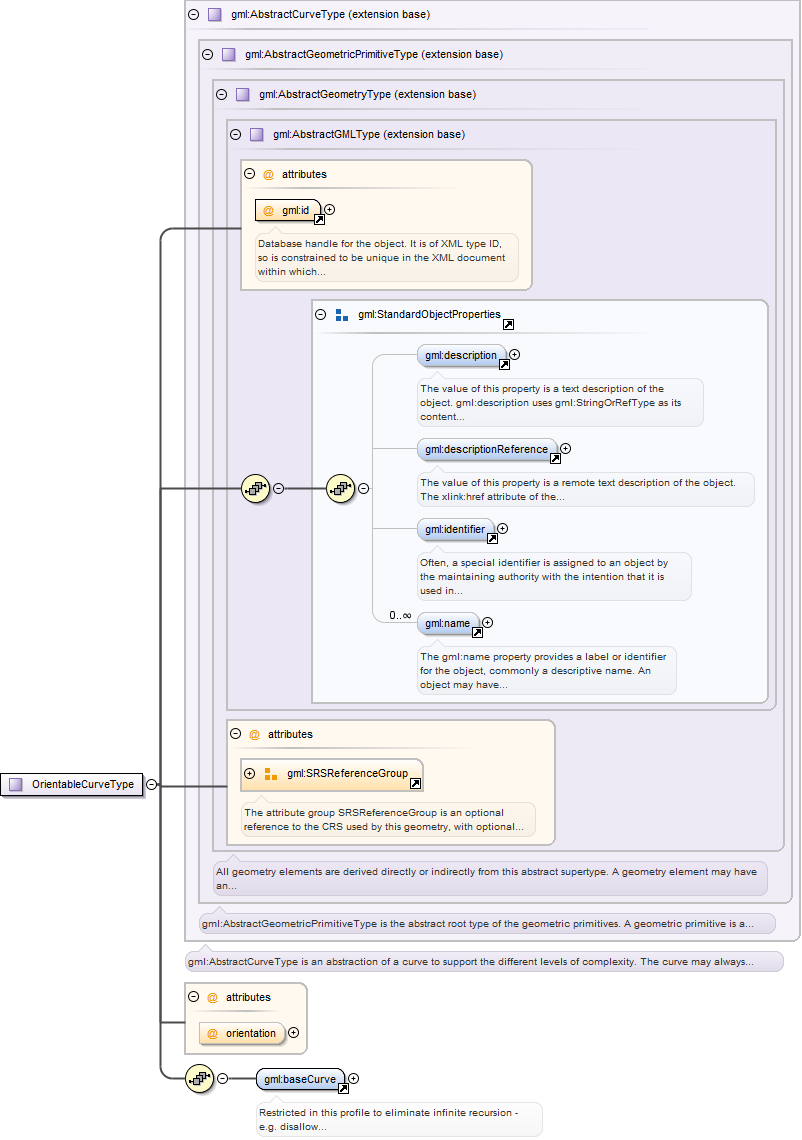Collapse the gml:StandardObjectProperties group
802x1140 pixels.
coord(321,314)
